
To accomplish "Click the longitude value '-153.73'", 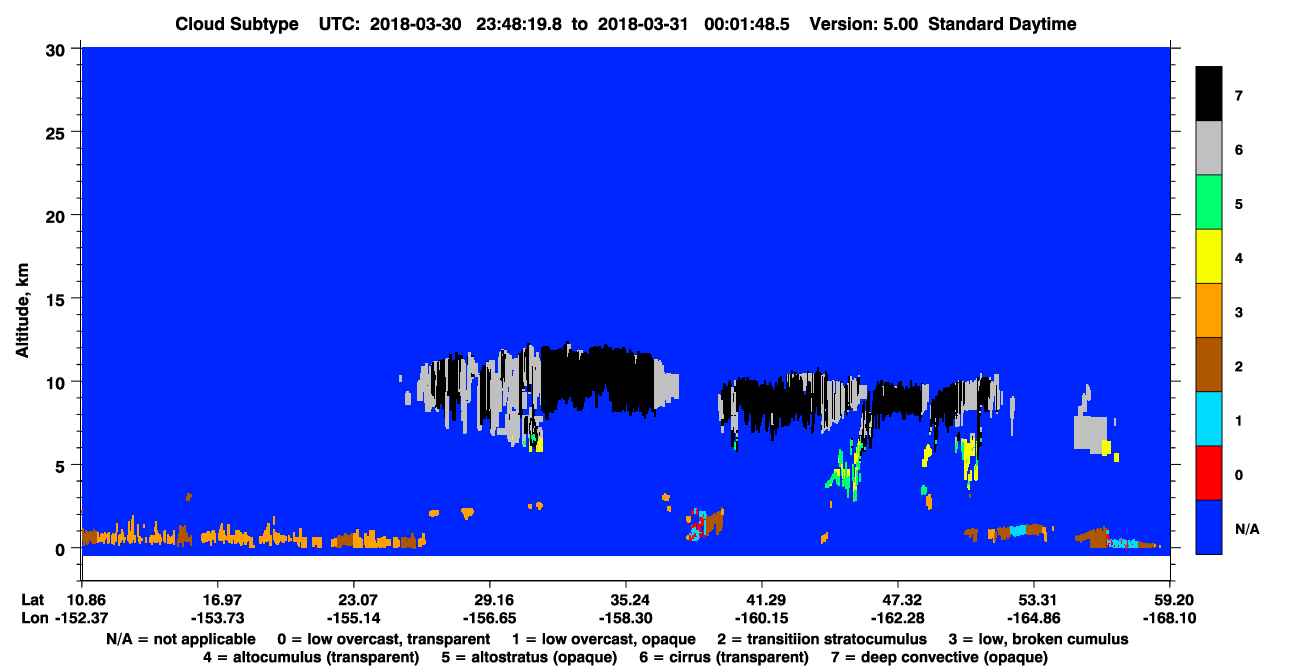I will click(x=217, y=618).
